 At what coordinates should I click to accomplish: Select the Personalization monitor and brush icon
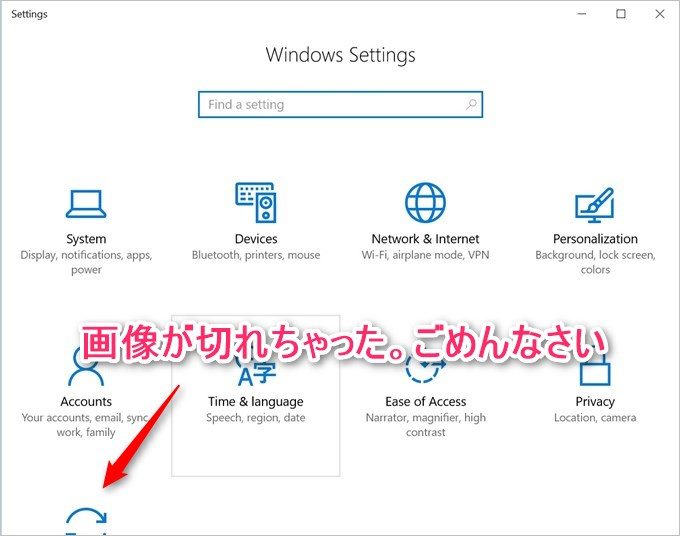click(595, 204)
